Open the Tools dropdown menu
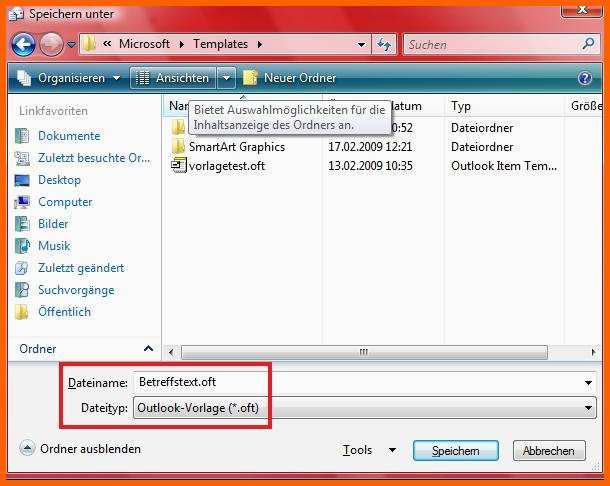 [x=369, y=450]
